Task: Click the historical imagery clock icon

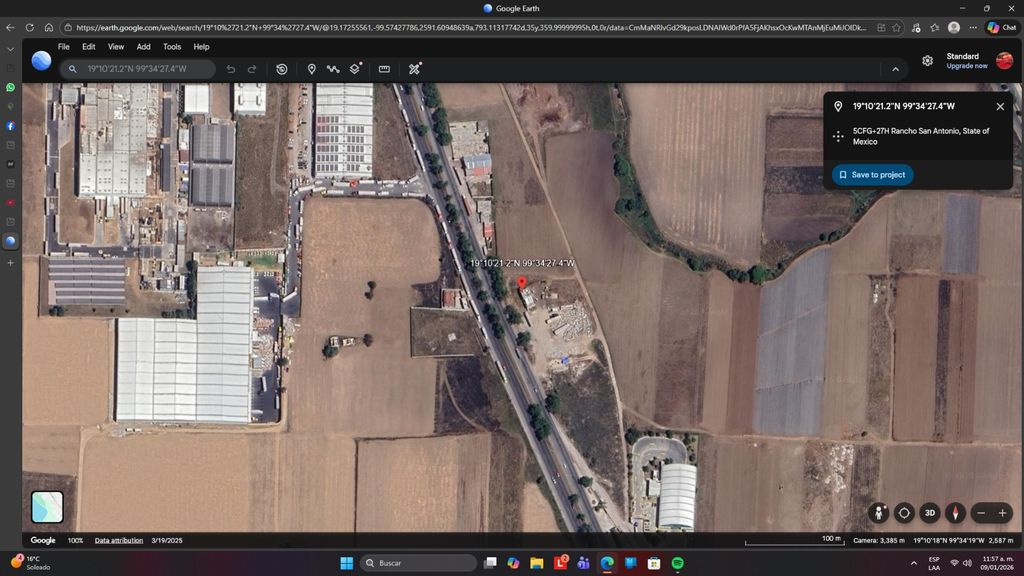Action: [x=282, y=69]
